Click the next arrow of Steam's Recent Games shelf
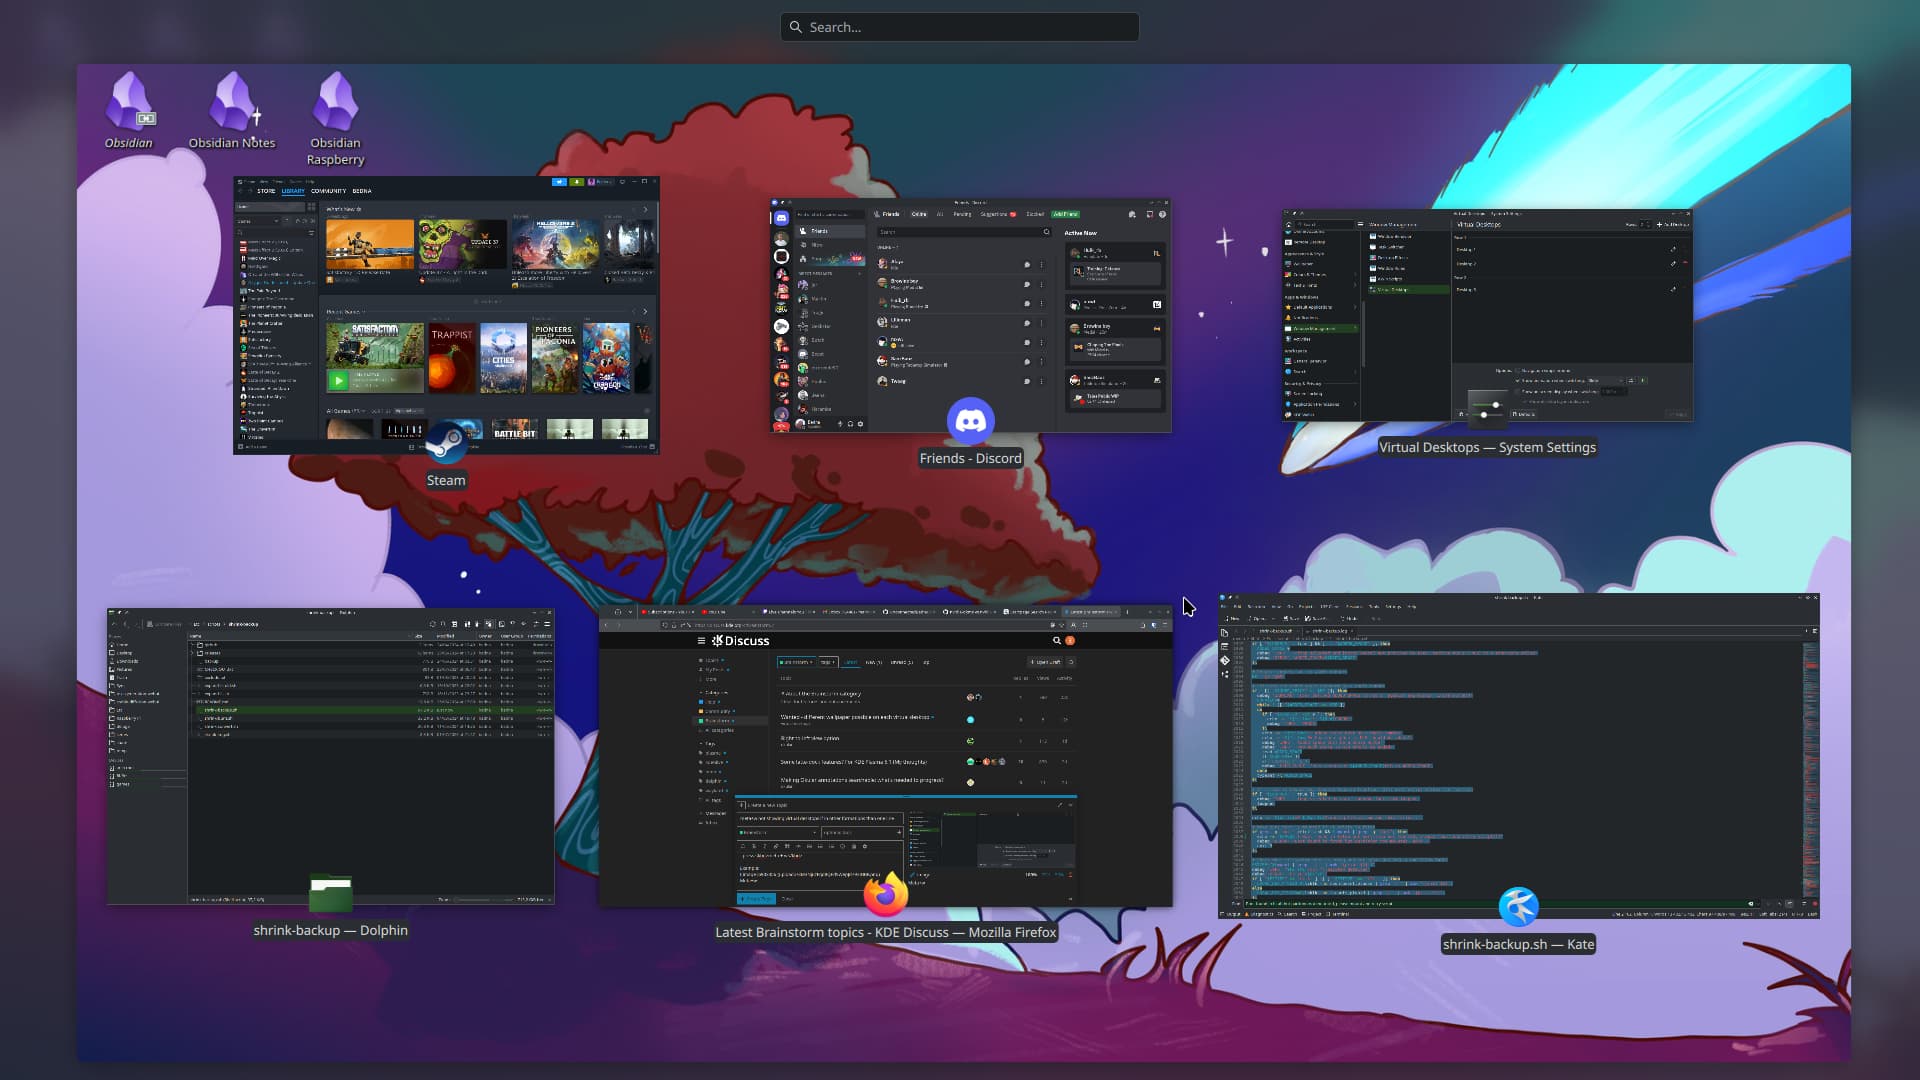This screenshot has height=1080, width=1920. (645, 312)
